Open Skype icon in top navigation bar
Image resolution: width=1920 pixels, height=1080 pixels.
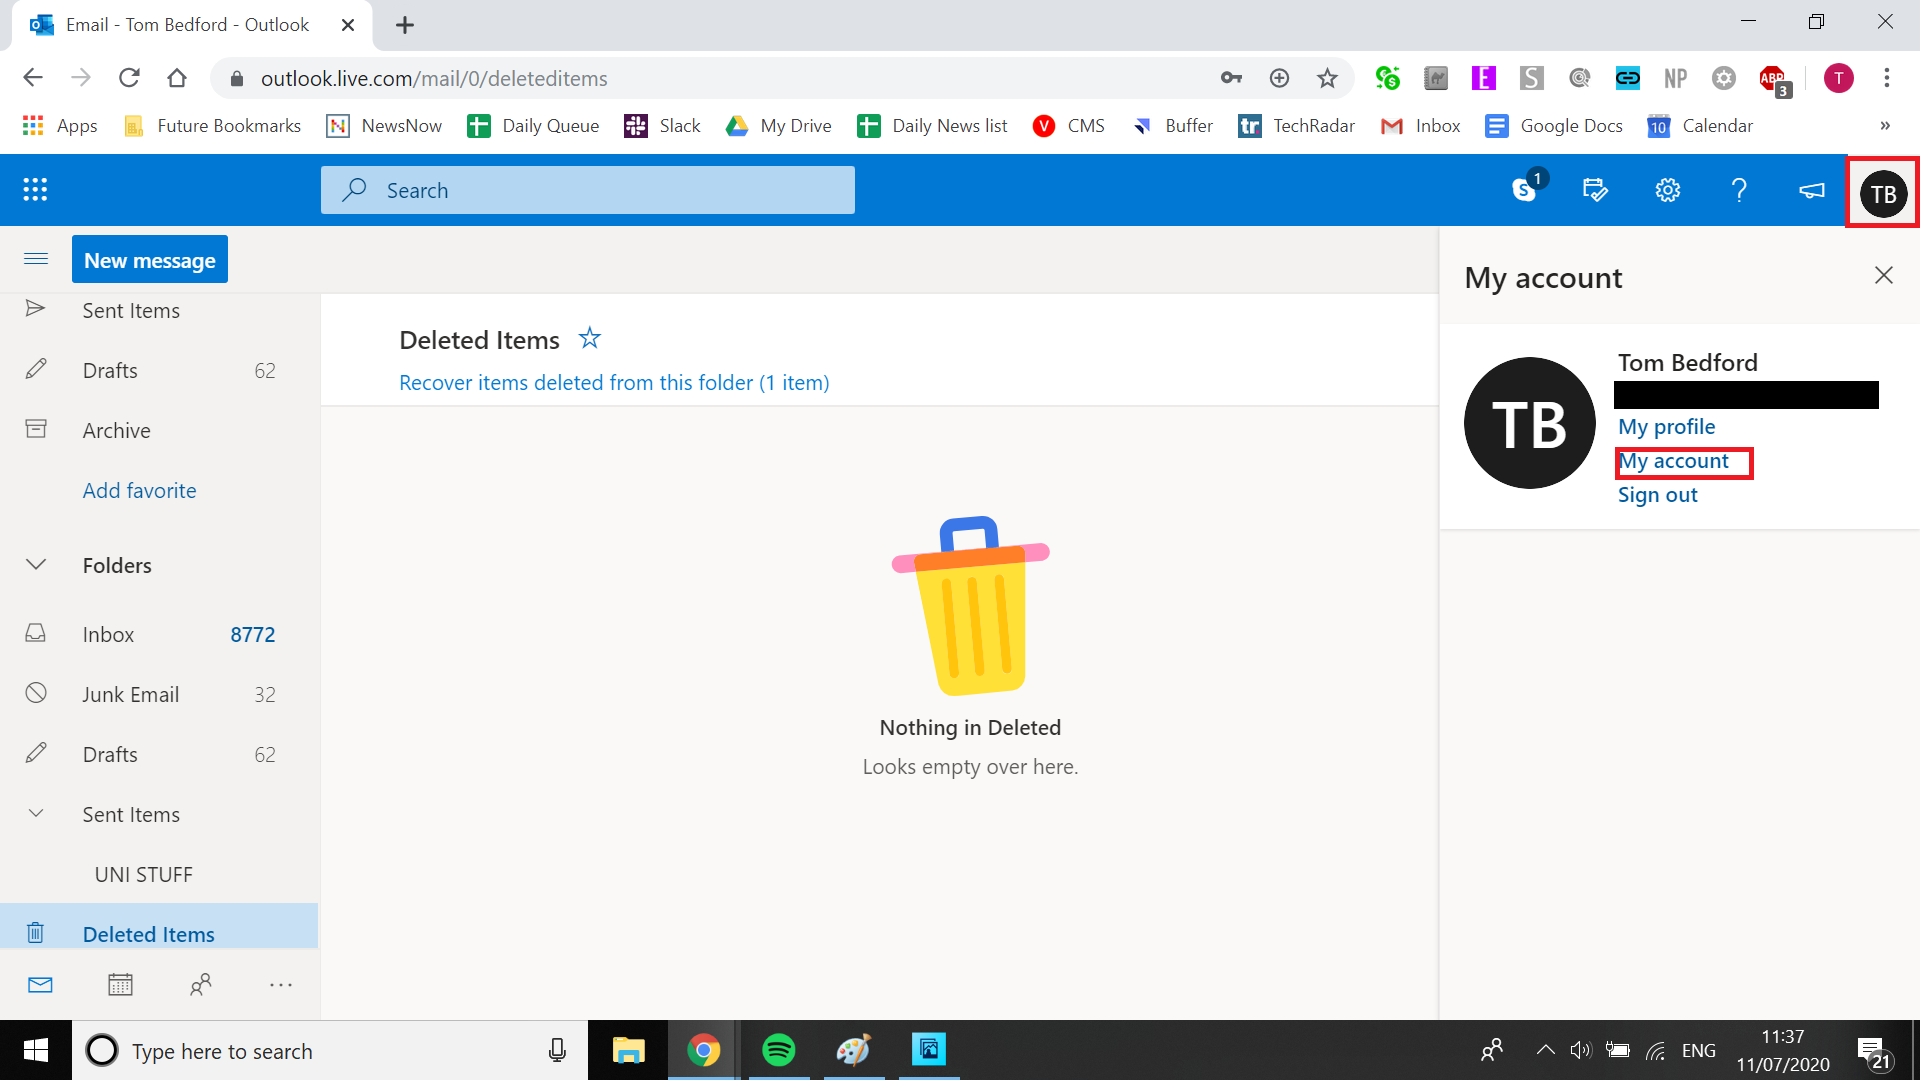coord(1523,190)
